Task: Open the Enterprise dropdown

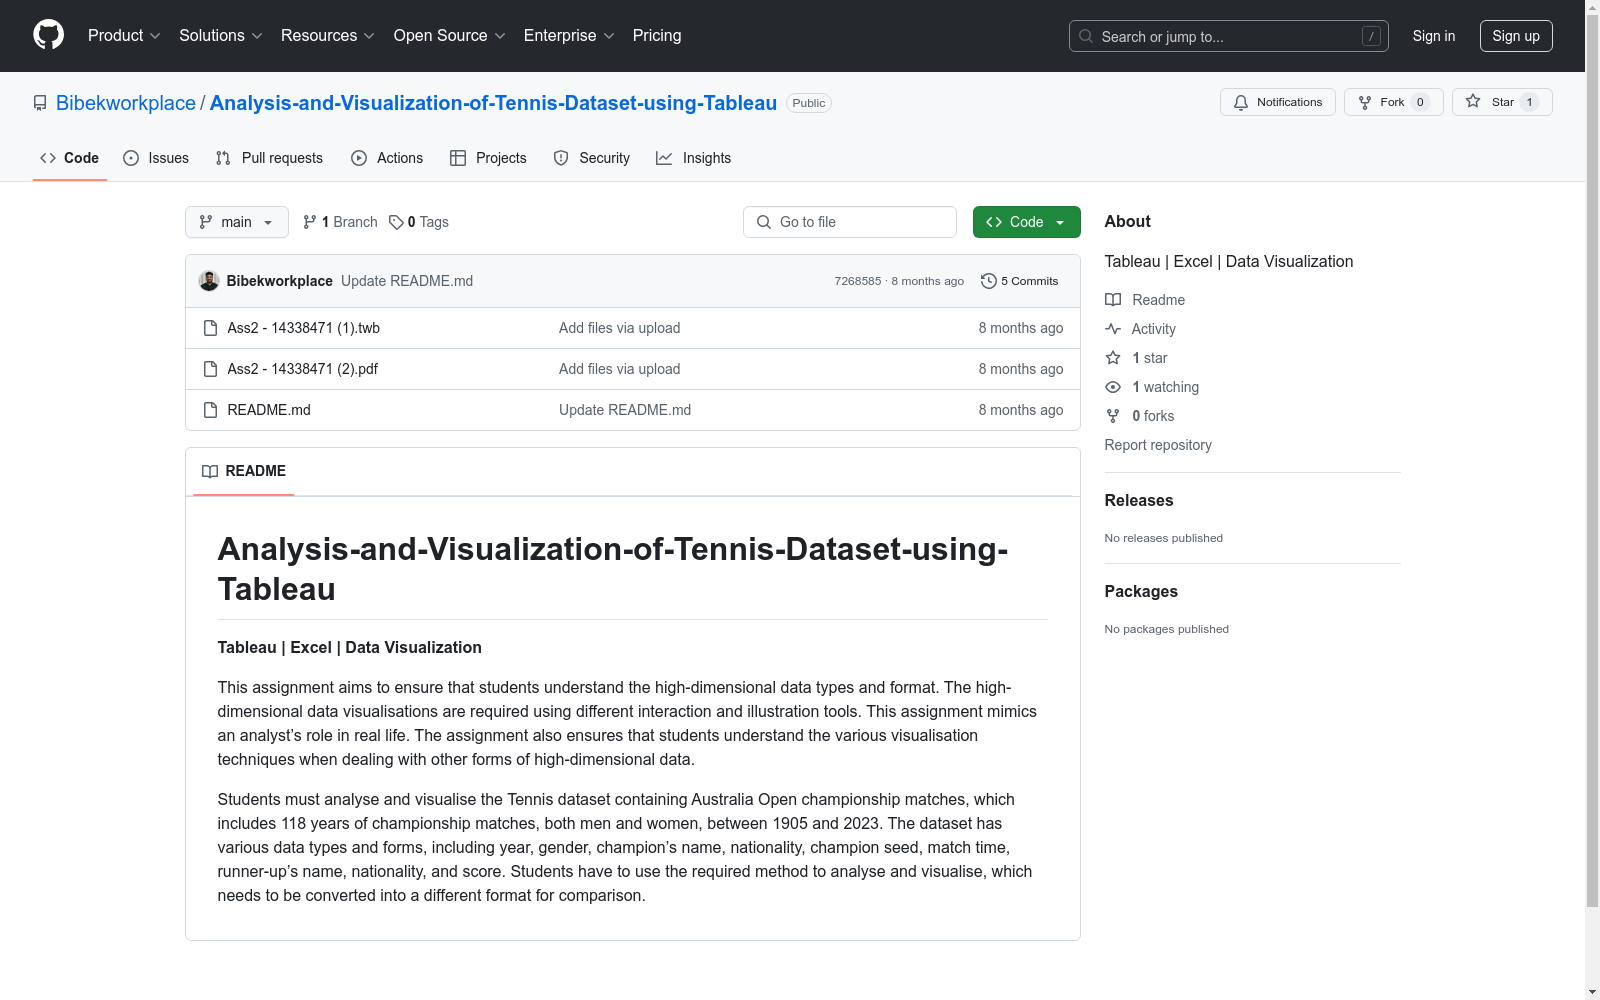Action: [x=569, y=35]
